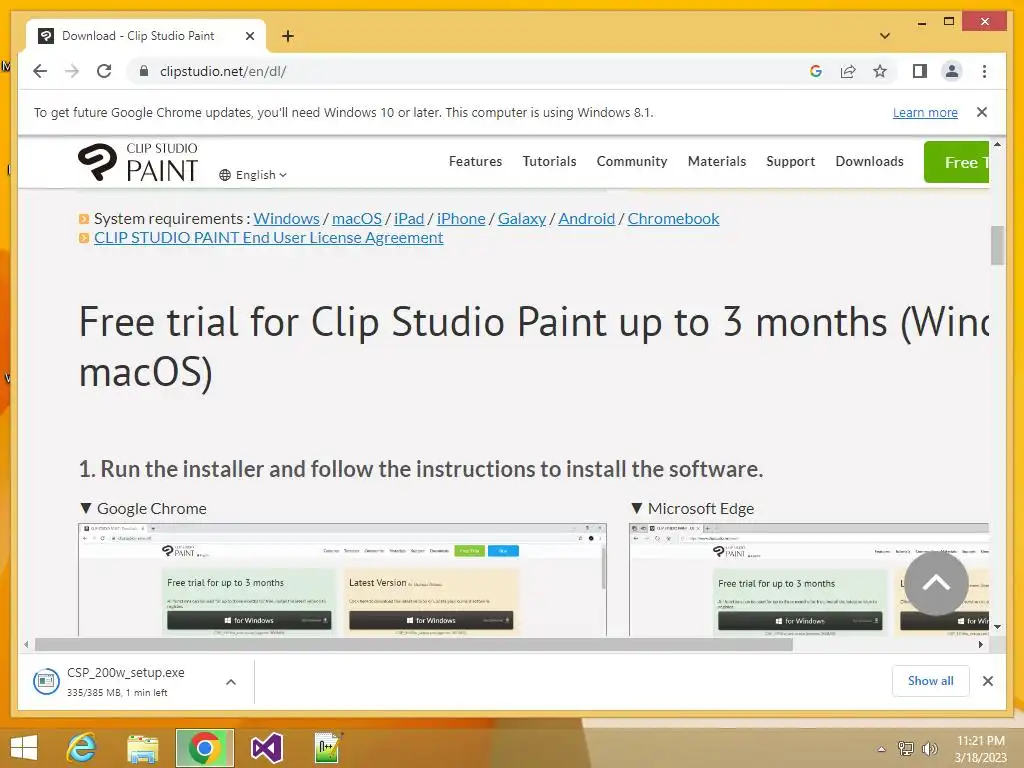Open Galaxy system requirements link
The image size is (1024, 768).
[522, 219]
